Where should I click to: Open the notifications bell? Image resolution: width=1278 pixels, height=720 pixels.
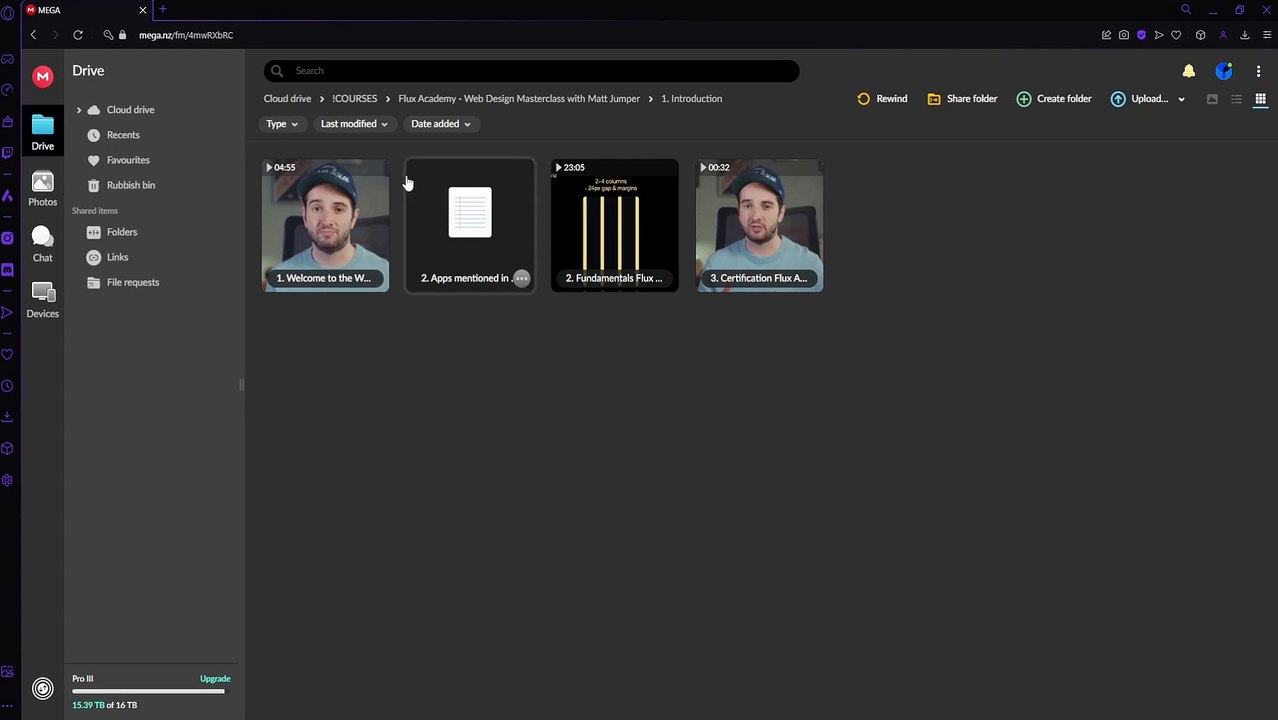pos(1188,71)
